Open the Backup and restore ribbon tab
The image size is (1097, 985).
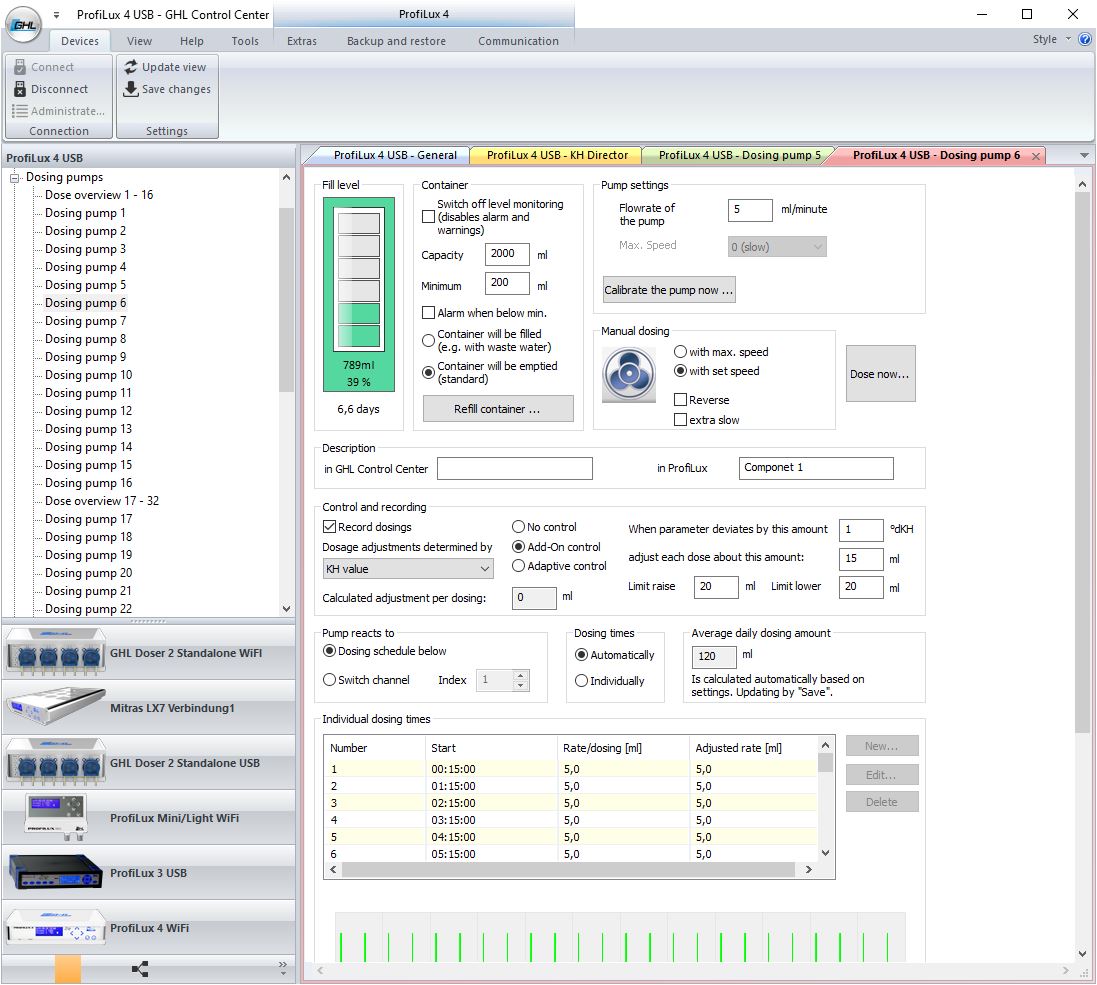point(396,41)
